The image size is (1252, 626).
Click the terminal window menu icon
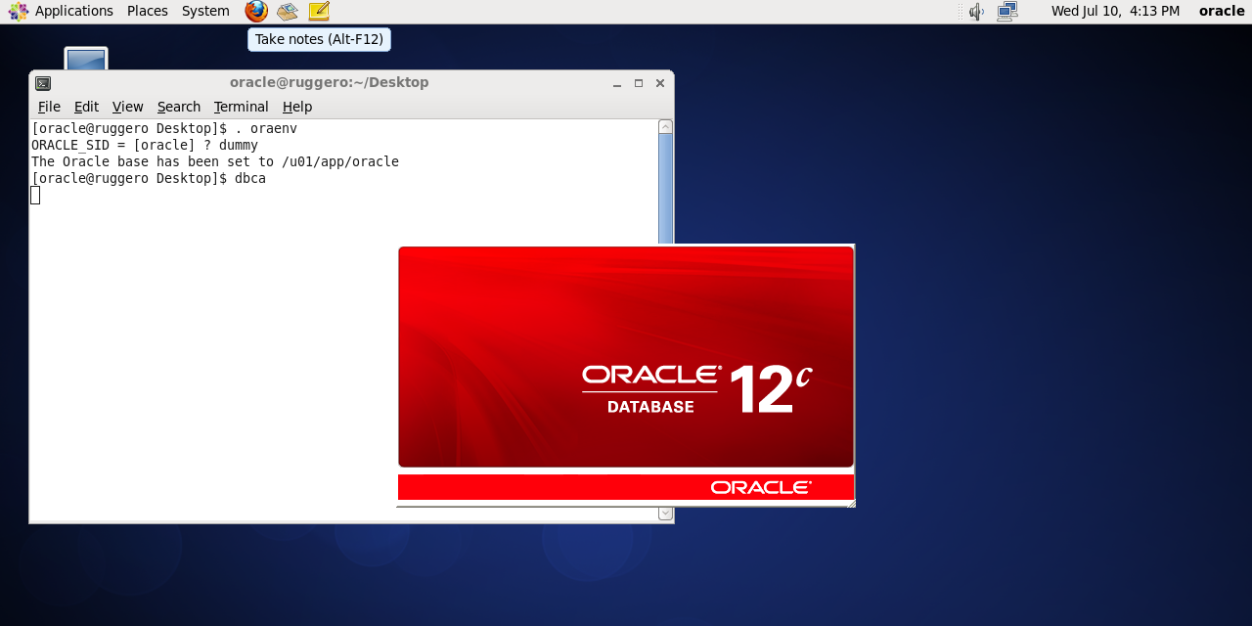(x=43, y=83)
